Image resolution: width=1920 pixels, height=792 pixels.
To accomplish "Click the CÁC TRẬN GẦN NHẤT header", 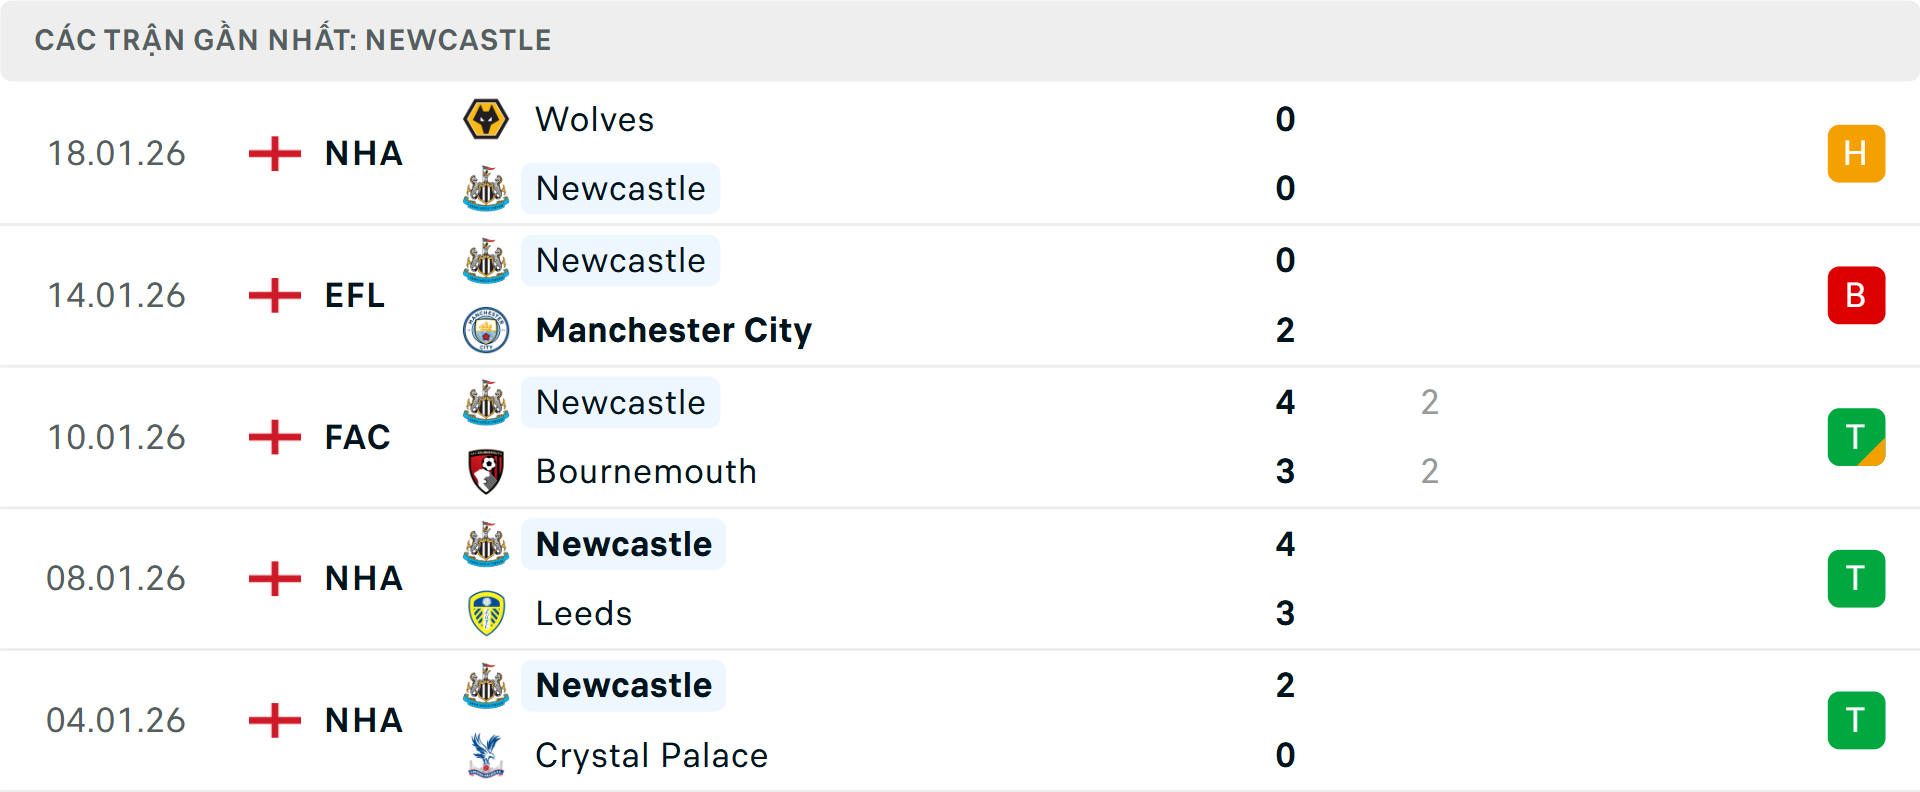I will [x=293, y=39].
